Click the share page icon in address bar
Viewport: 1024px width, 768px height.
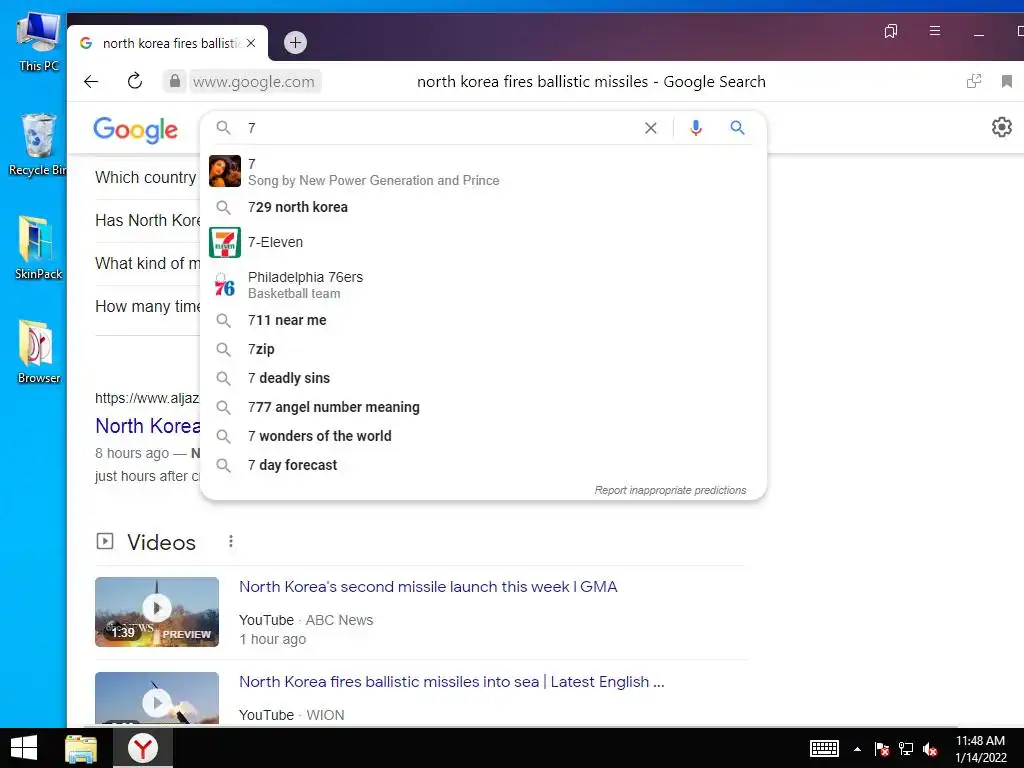pos(974,81)
